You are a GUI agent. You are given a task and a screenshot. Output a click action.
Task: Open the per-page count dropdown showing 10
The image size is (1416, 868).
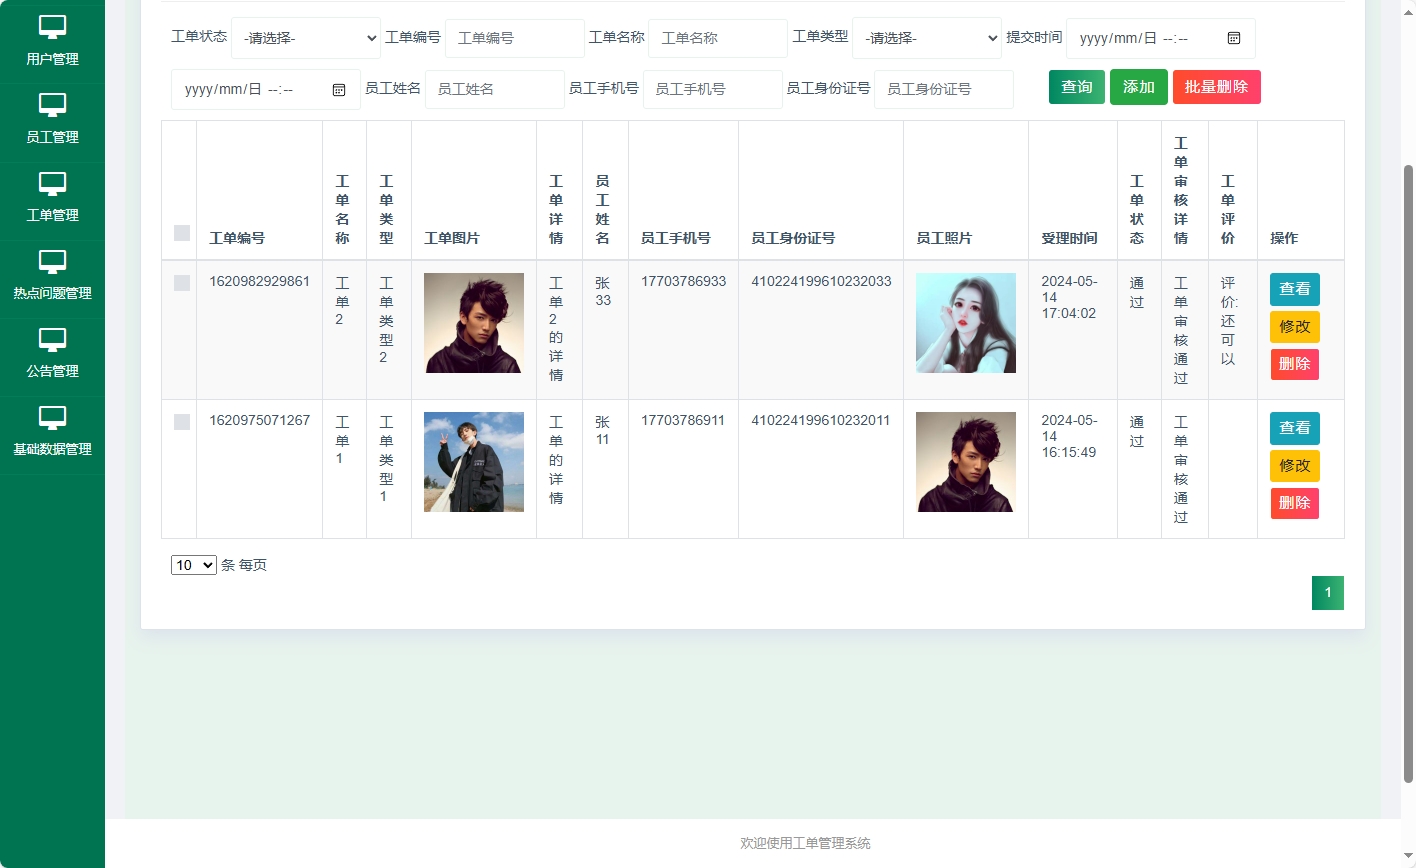(x=193, y=565)
